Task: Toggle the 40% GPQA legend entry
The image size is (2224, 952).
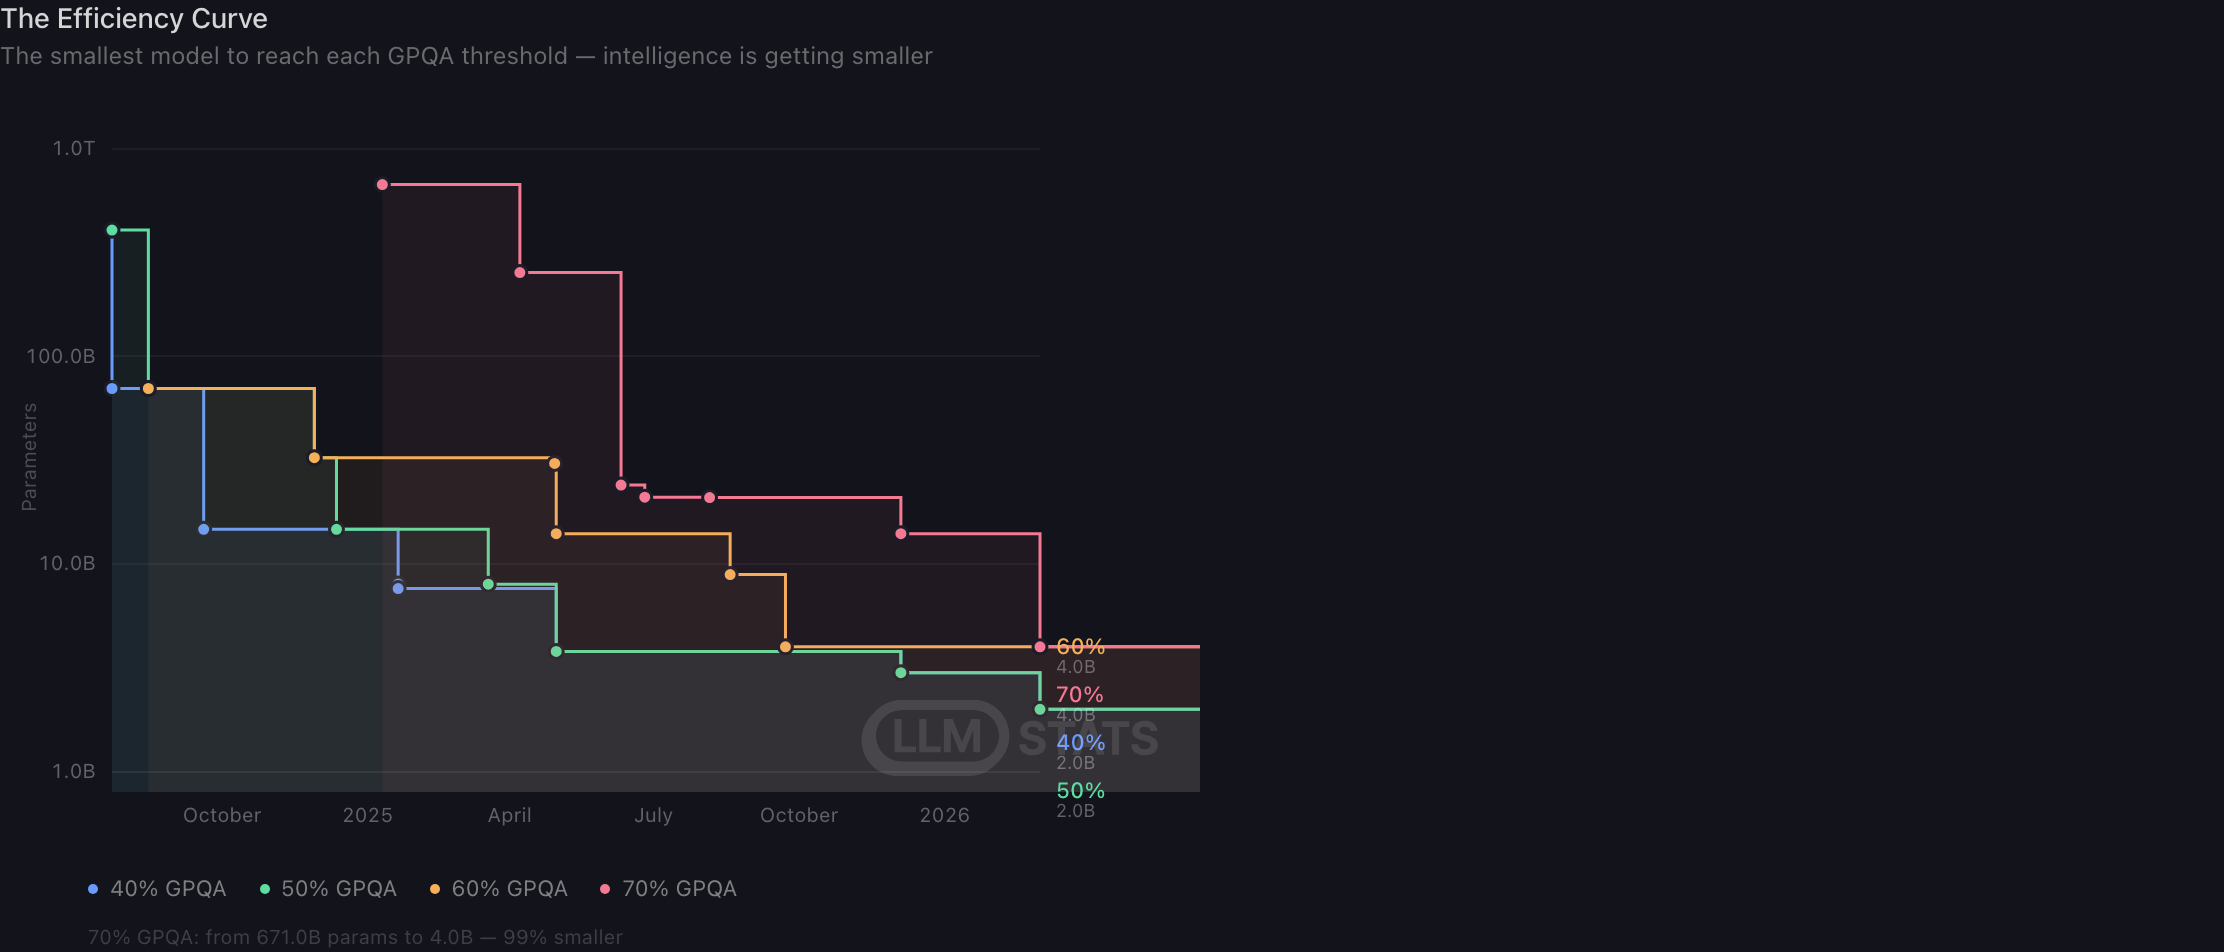Action: tap(158, 889)
